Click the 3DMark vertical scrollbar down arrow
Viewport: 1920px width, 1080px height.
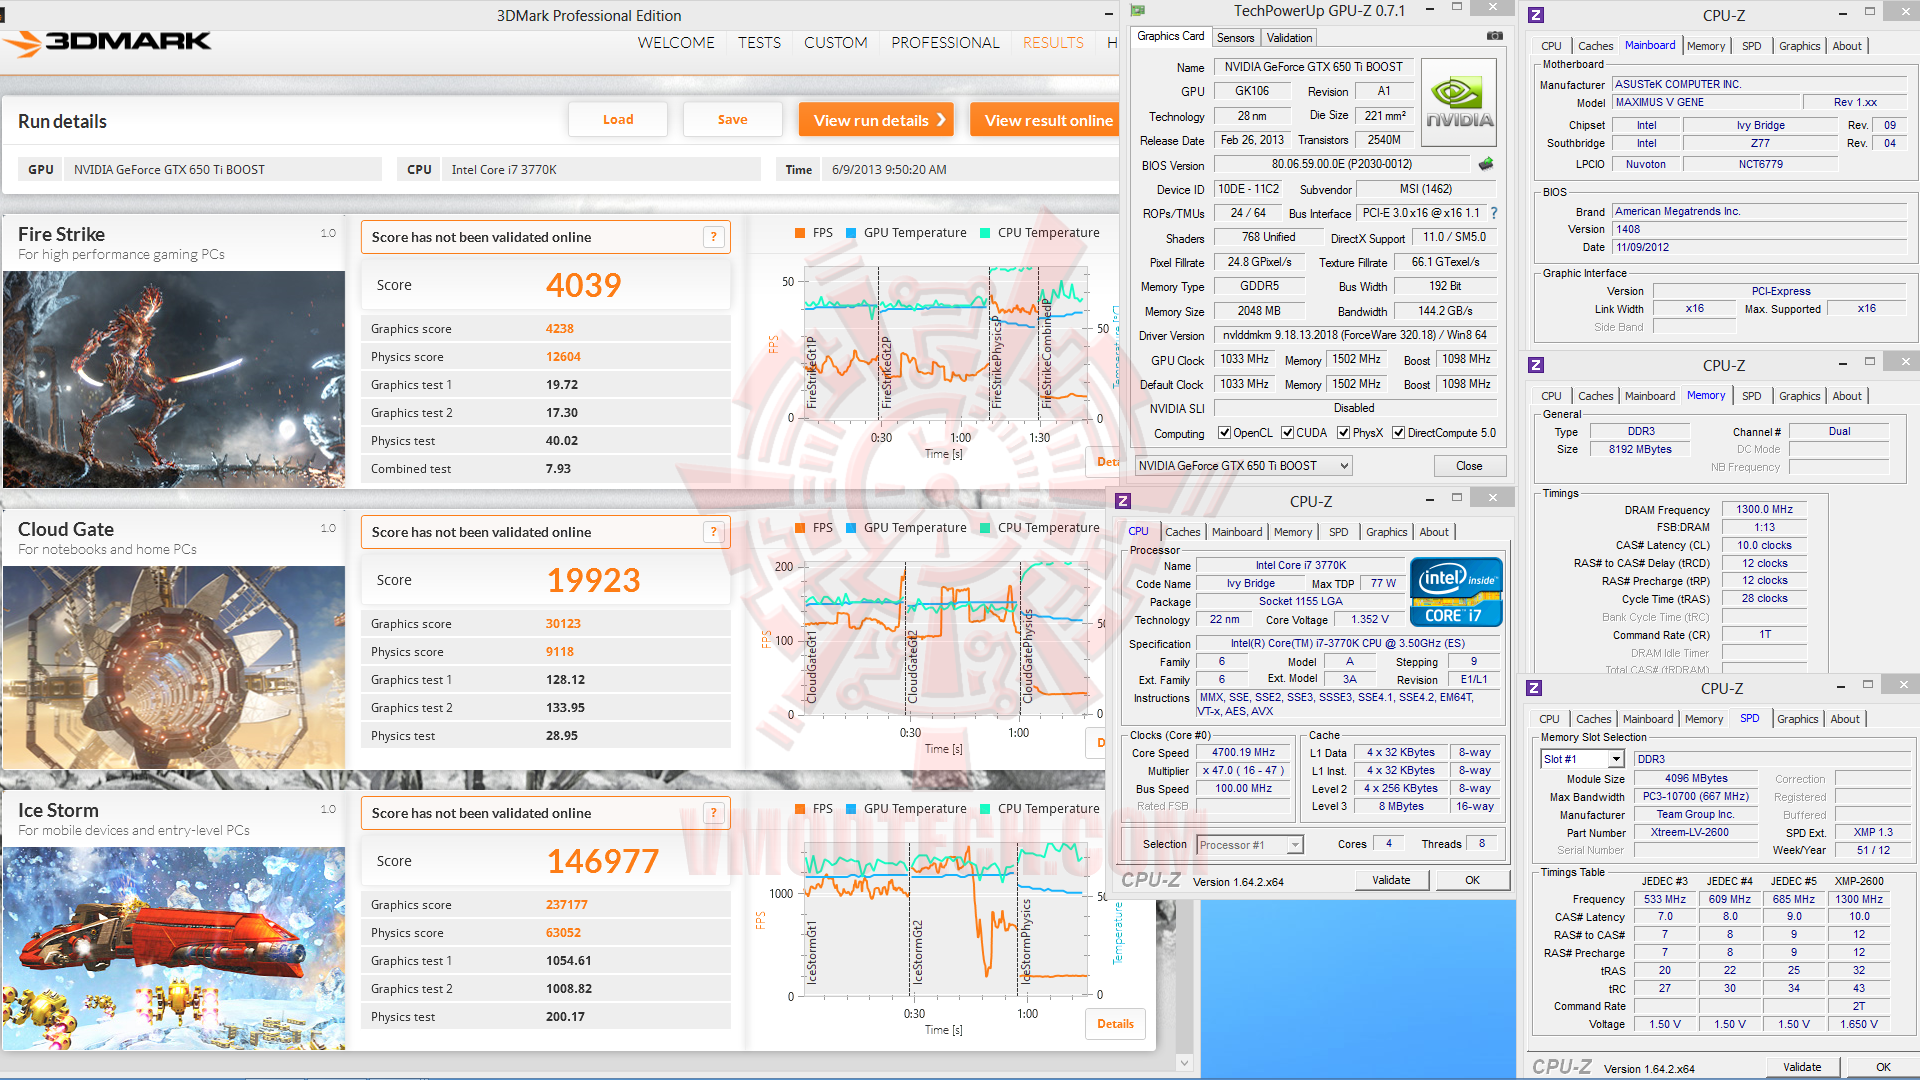click(x=1184, y=1063)
